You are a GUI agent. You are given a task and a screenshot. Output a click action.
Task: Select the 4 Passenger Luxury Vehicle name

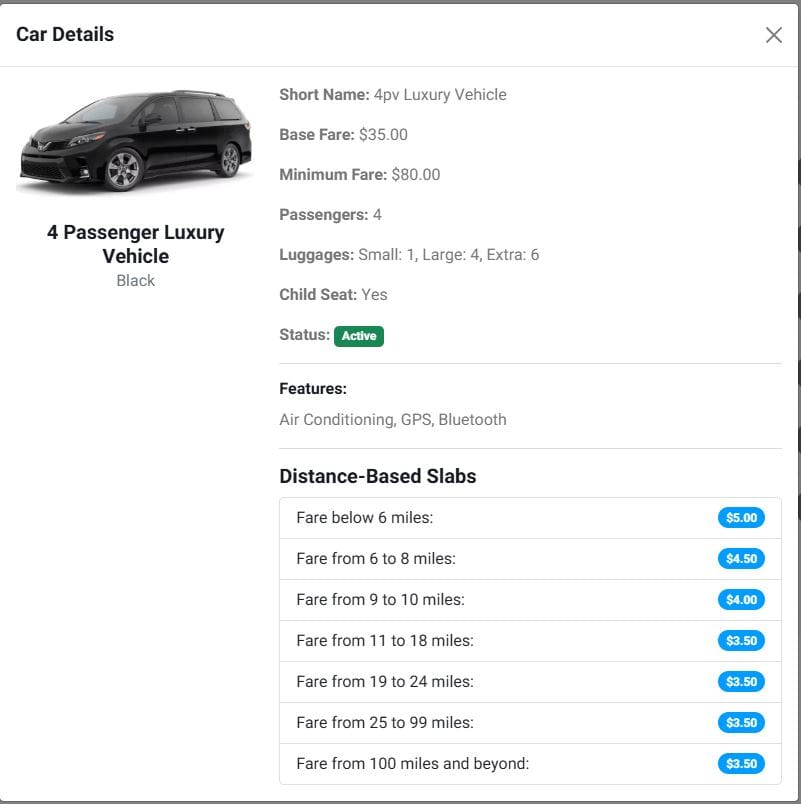tap(135, 244)
